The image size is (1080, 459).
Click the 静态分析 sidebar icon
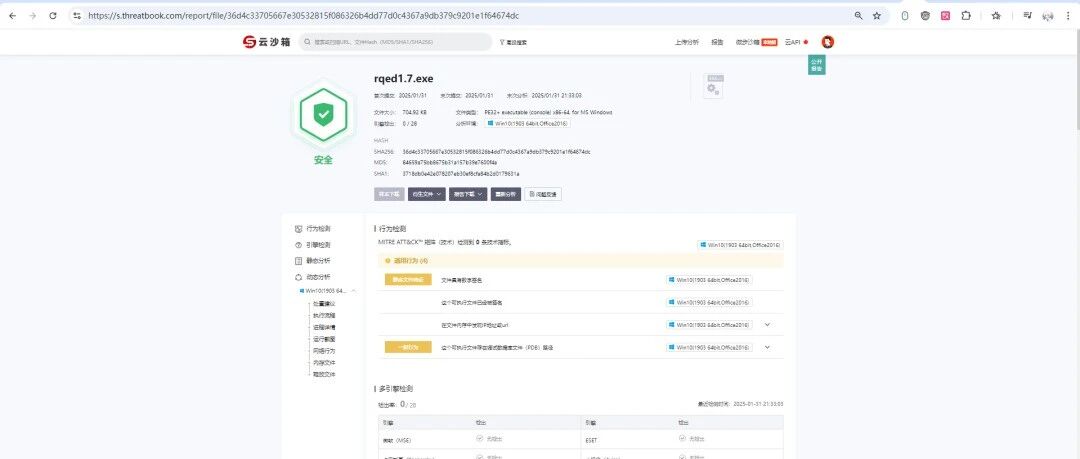tap(298, 261)
